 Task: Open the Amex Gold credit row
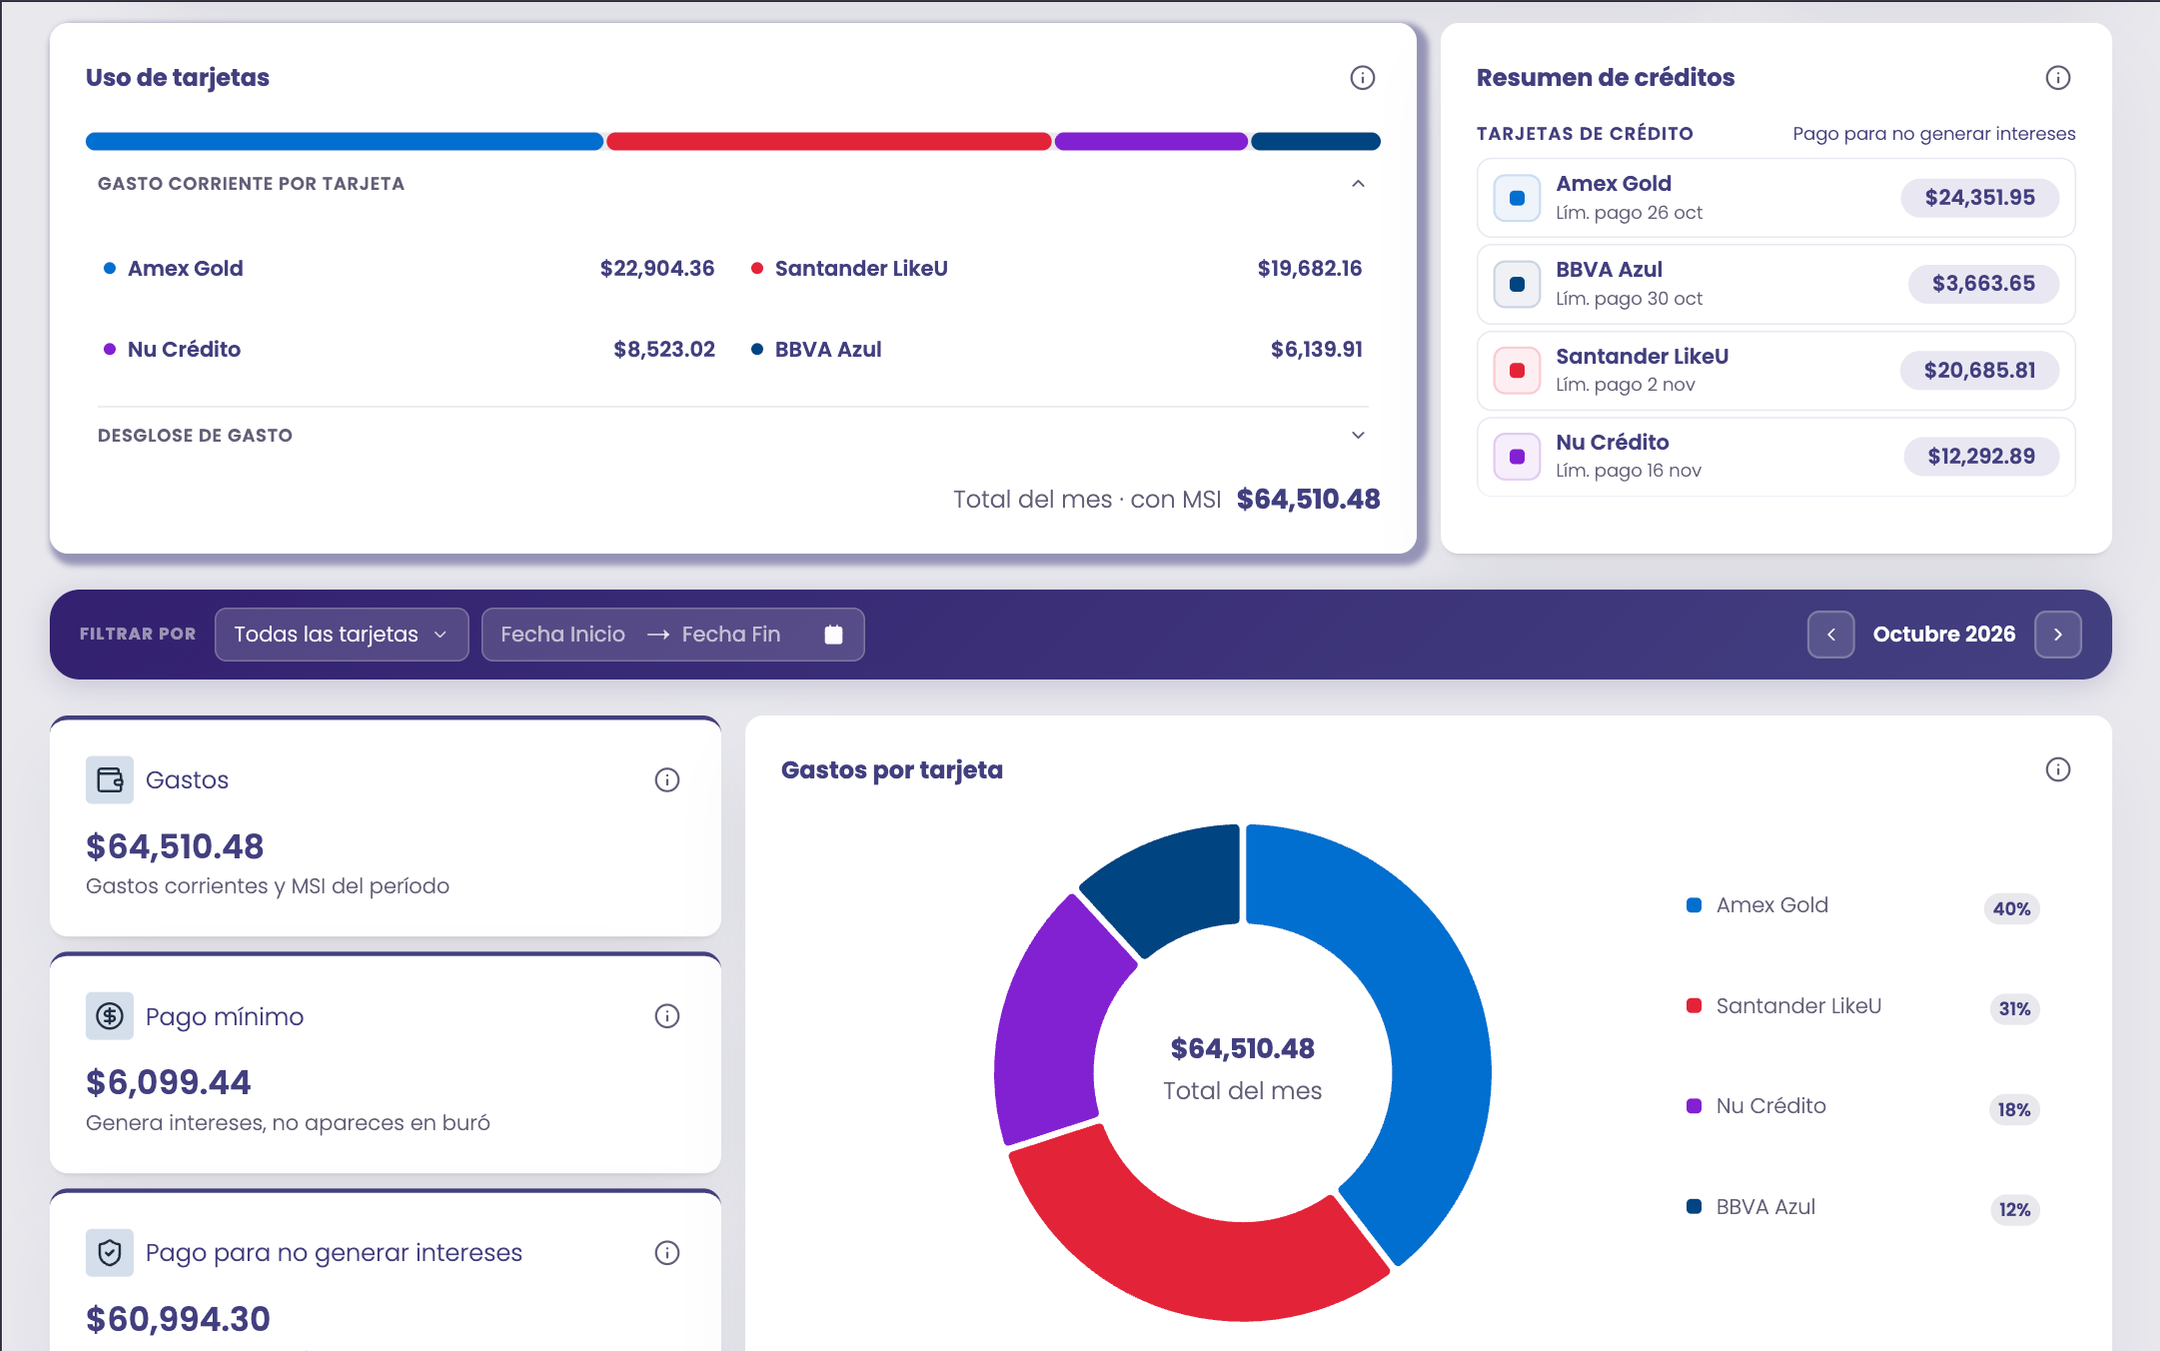(x=1776, y=198)
